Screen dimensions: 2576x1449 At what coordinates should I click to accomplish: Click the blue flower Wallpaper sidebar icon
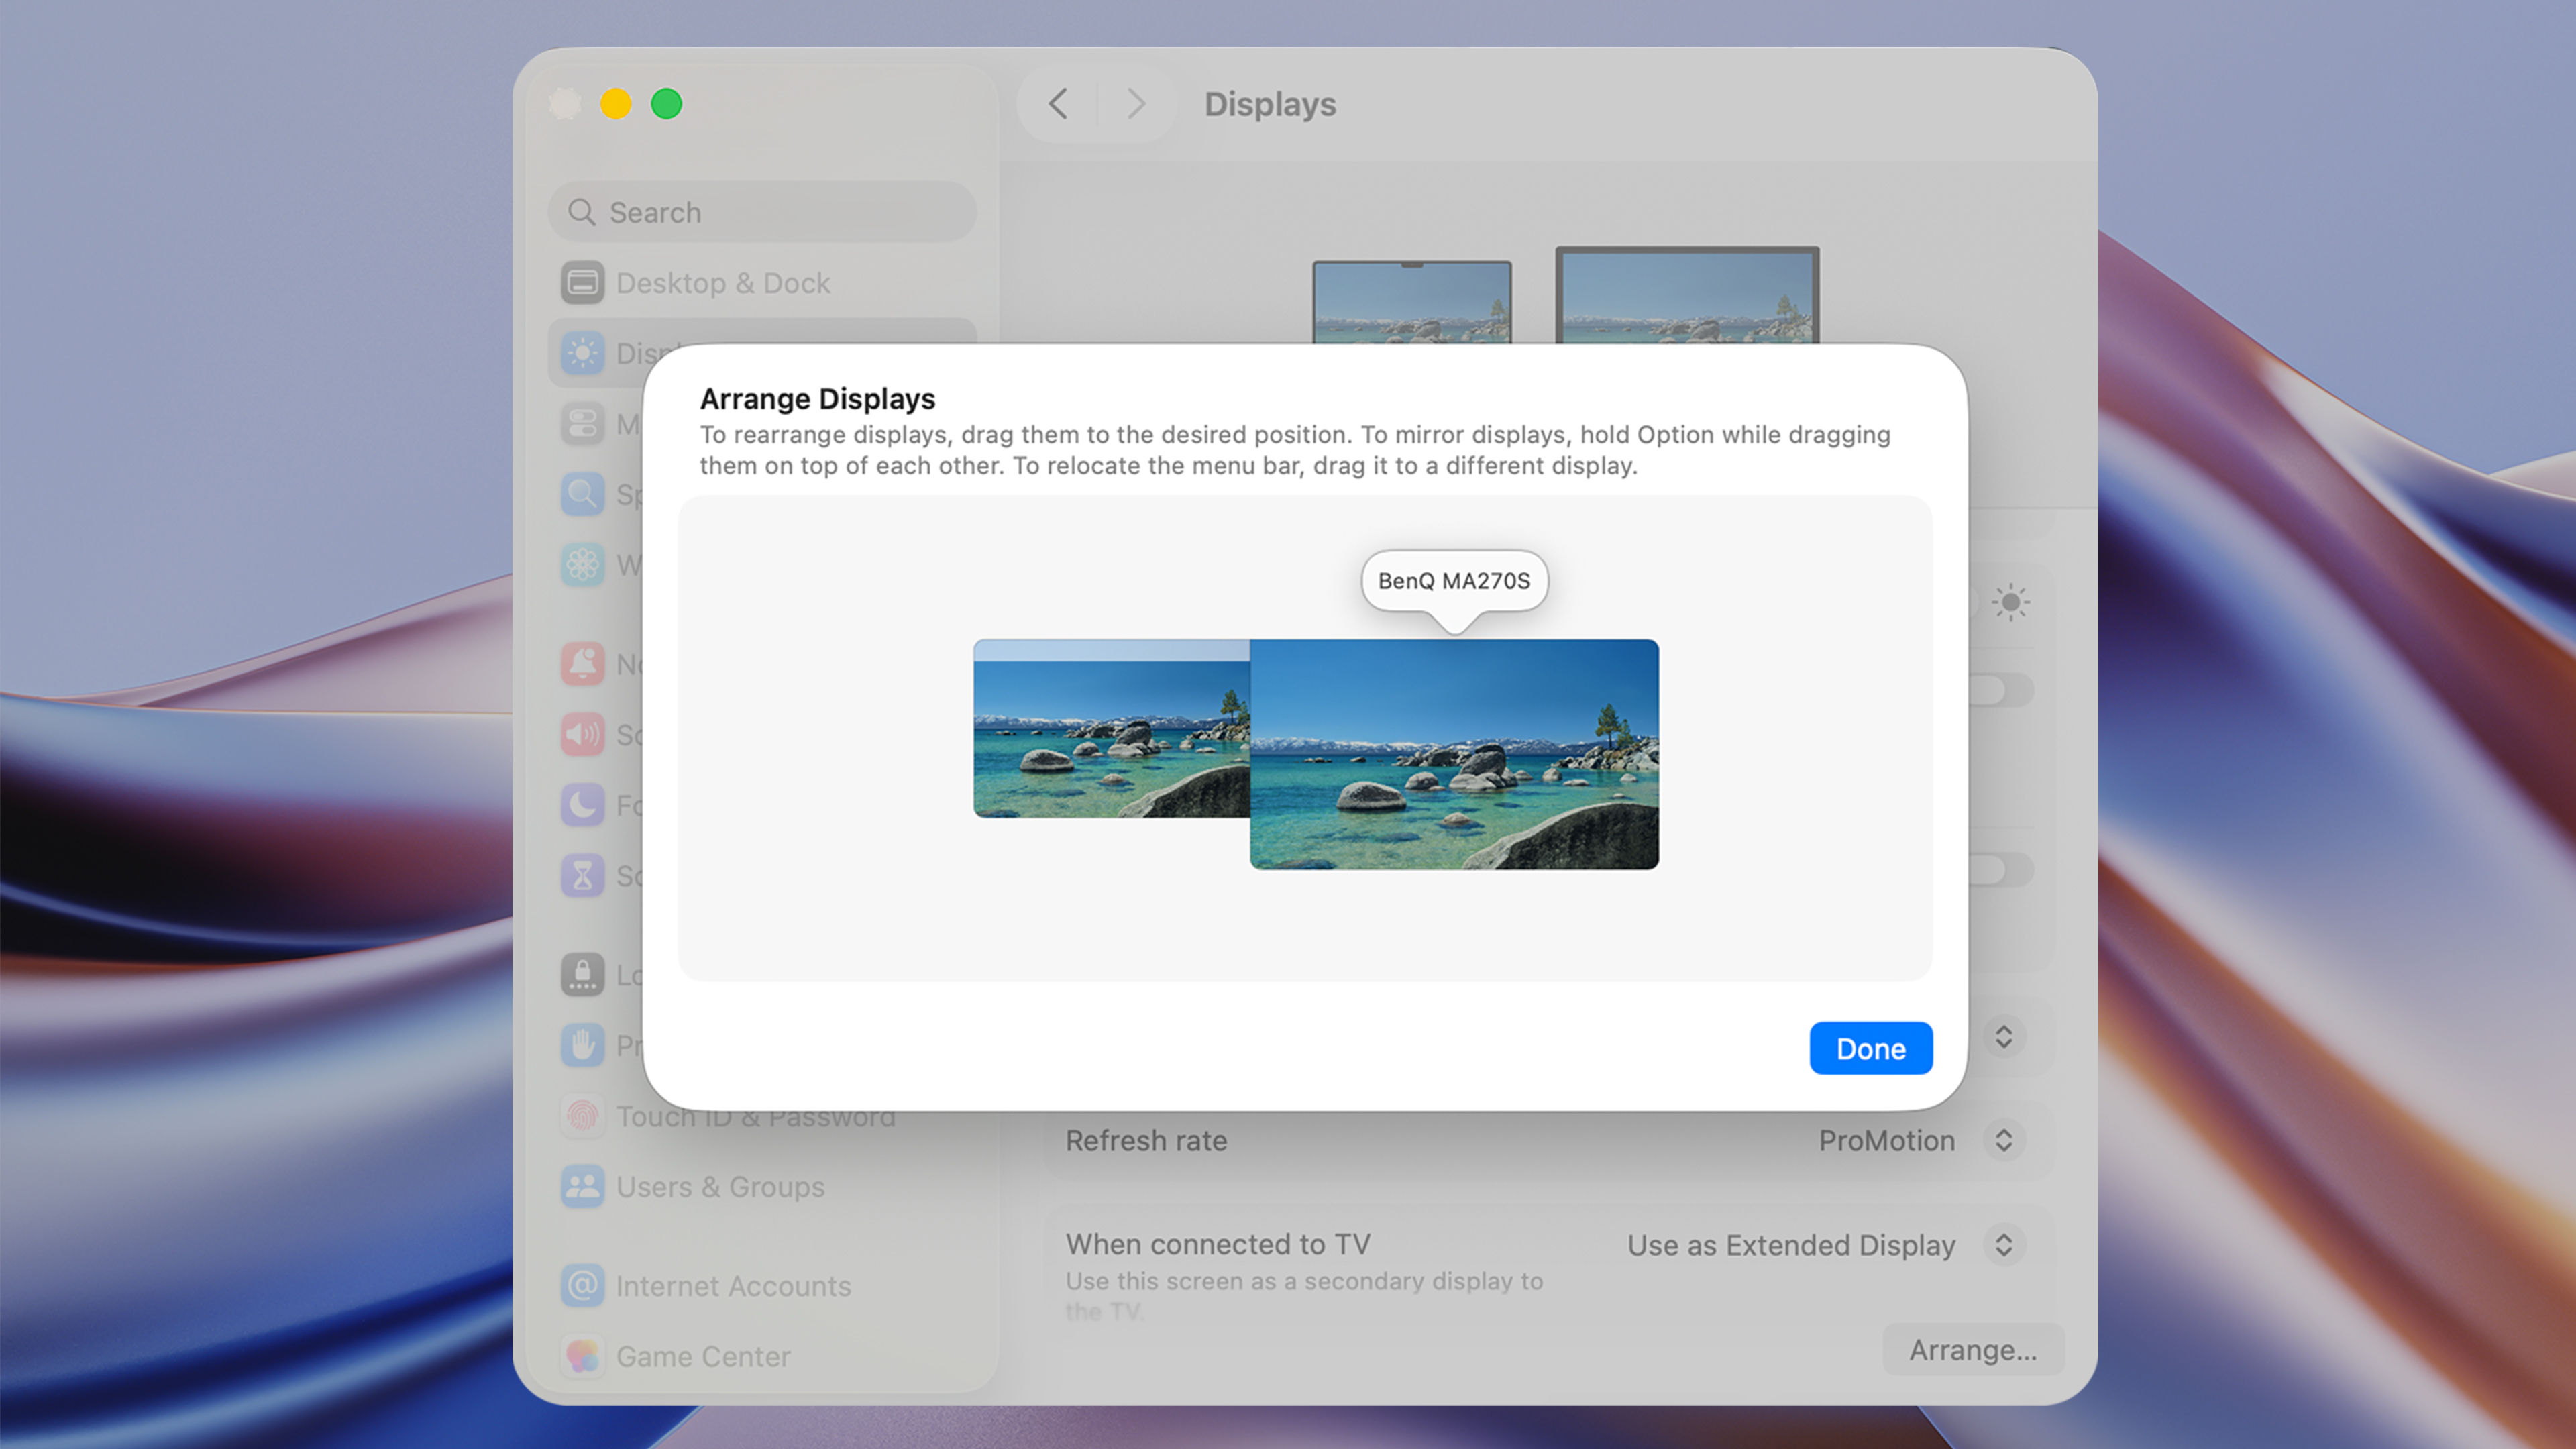[582, 564]
